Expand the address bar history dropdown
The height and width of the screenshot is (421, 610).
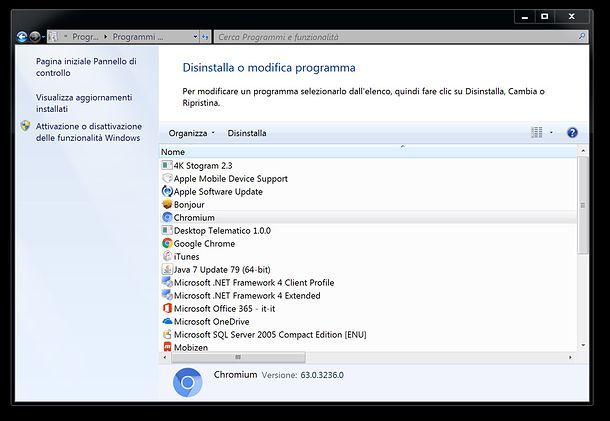[195, 37]
